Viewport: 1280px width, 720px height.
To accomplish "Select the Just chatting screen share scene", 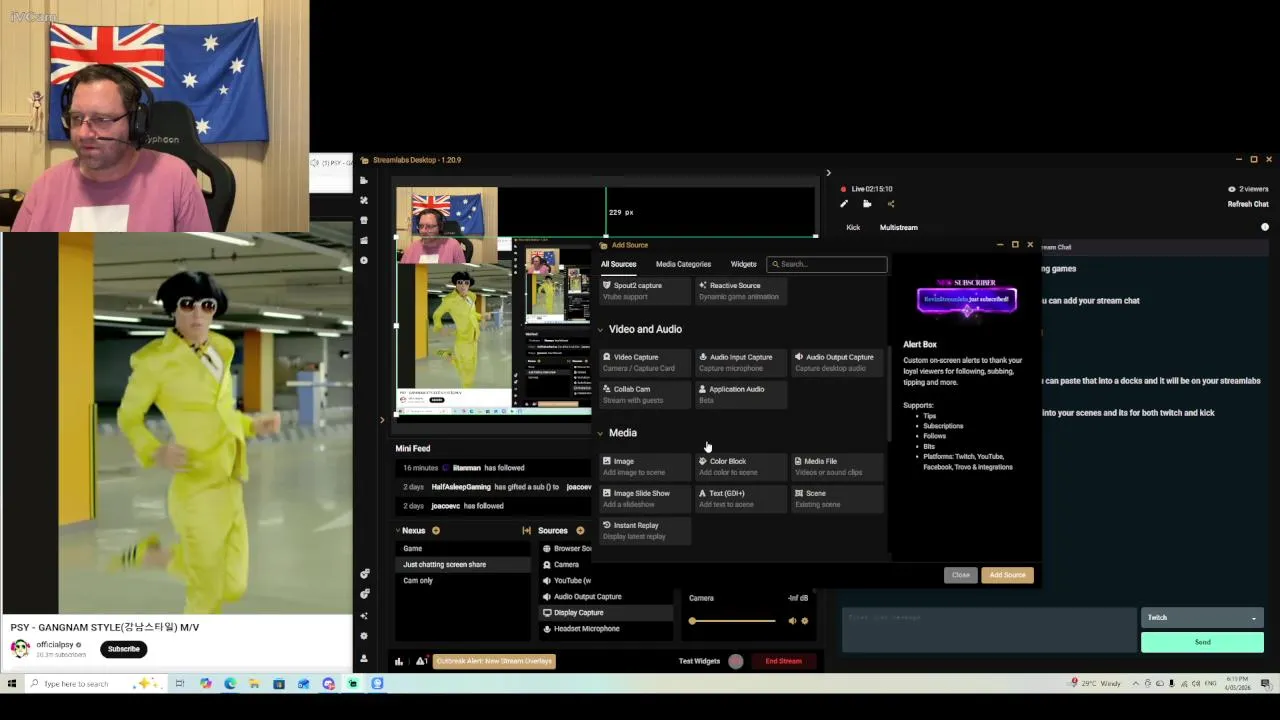I will (x=462, y=565).
